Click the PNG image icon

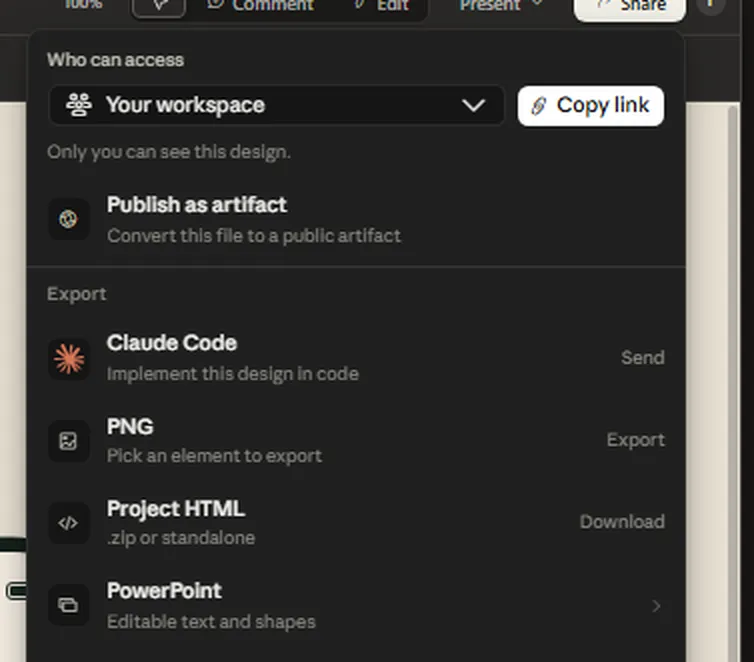coord(68,441)
